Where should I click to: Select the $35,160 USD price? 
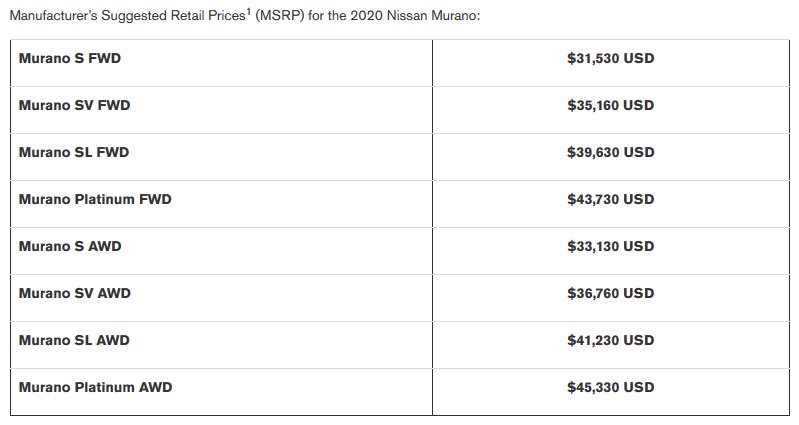click(x=610, y=105)
